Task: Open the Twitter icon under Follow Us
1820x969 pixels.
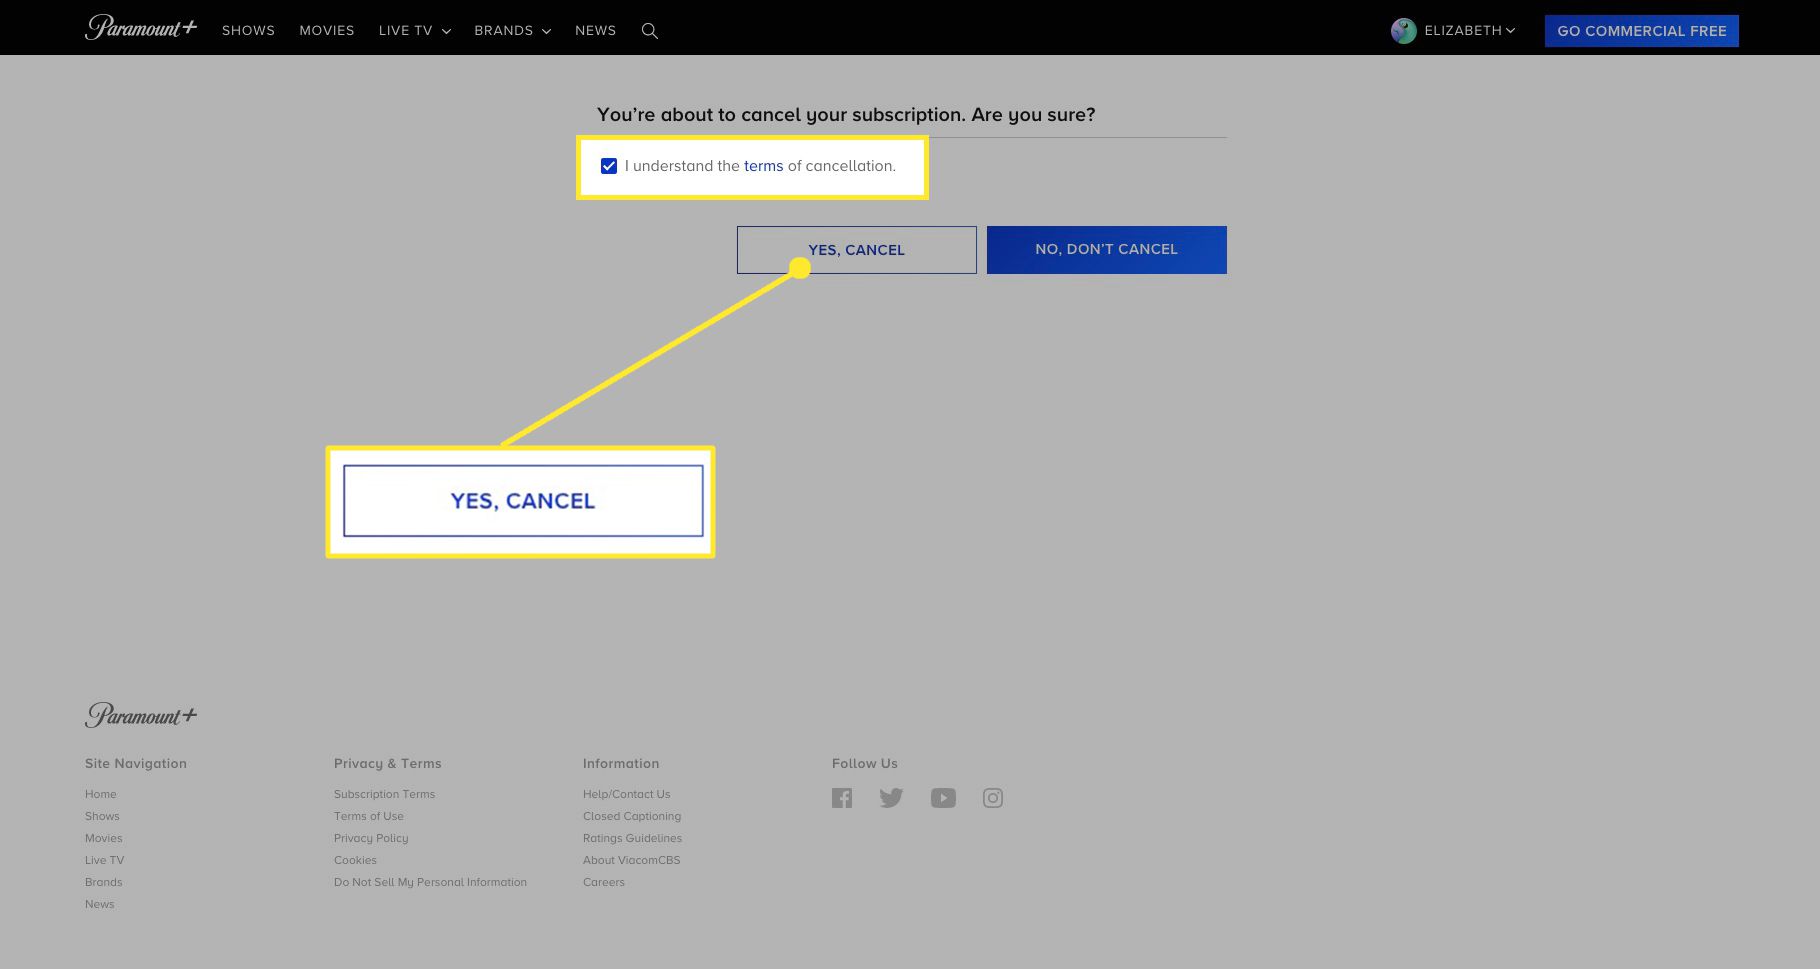Action: pyautogui.click(x=891, y=798)
